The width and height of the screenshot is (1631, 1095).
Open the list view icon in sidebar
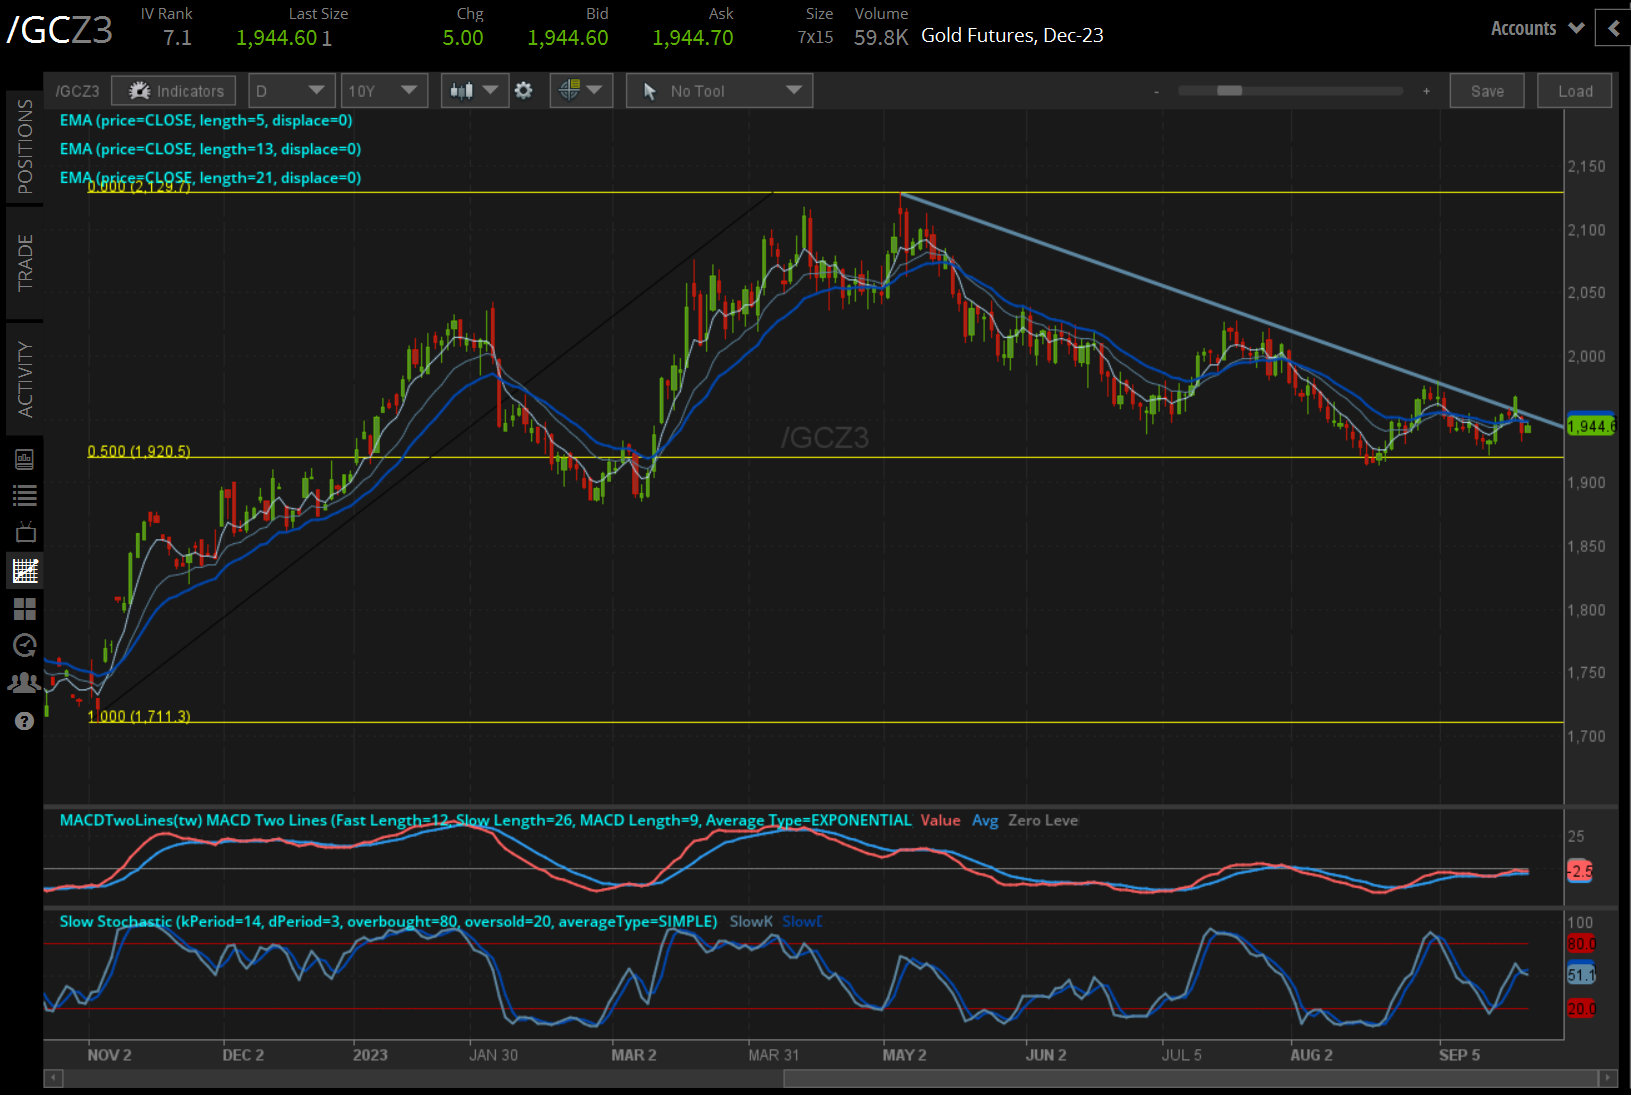click(25, 495)
